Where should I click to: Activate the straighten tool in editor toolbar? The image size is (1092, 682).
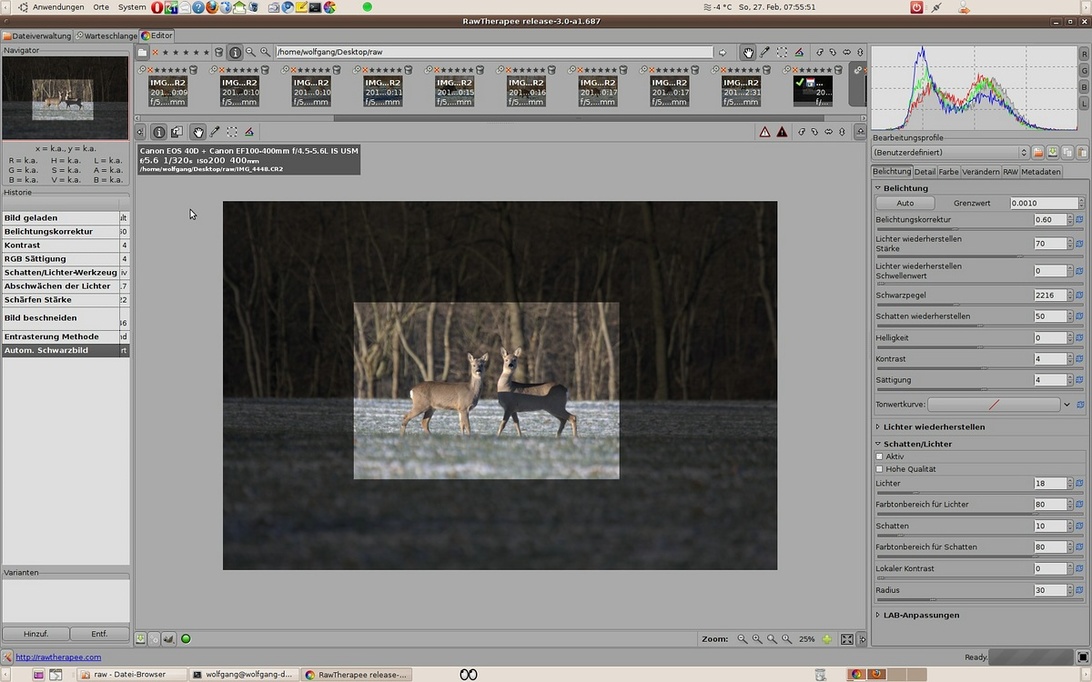point(249,132)
